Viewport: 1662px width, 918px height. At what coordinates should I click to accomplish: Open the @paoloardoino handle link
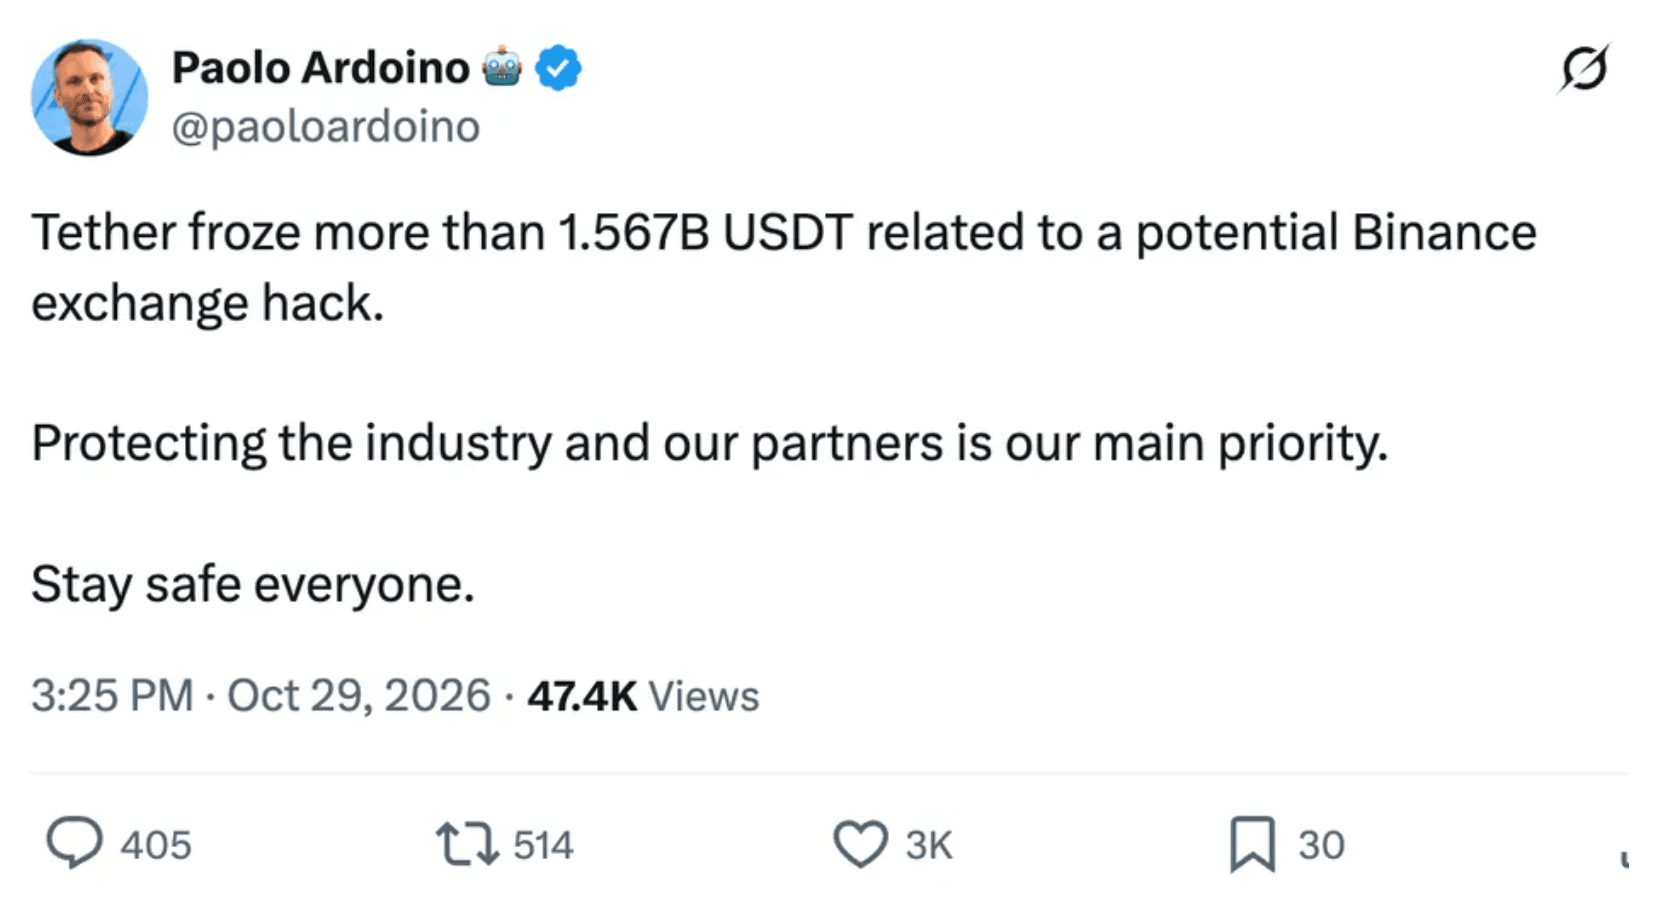(326, 127)
